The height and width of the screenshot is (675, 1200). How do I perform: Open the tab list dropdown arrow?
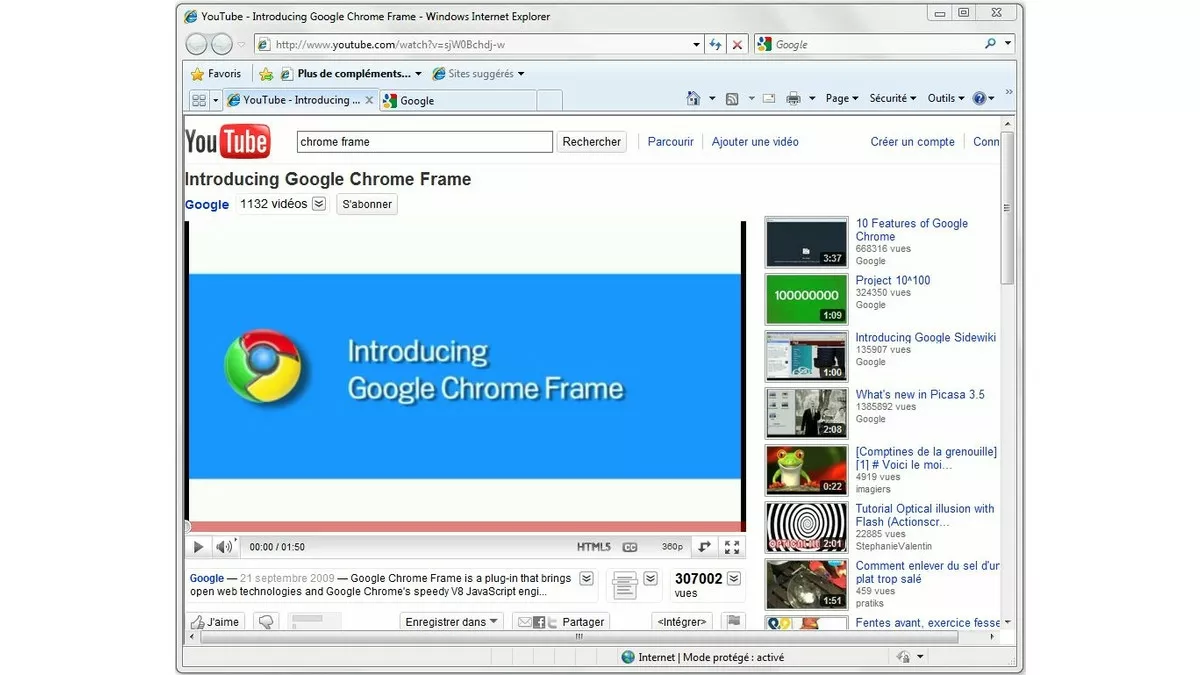tap(215, 100)
